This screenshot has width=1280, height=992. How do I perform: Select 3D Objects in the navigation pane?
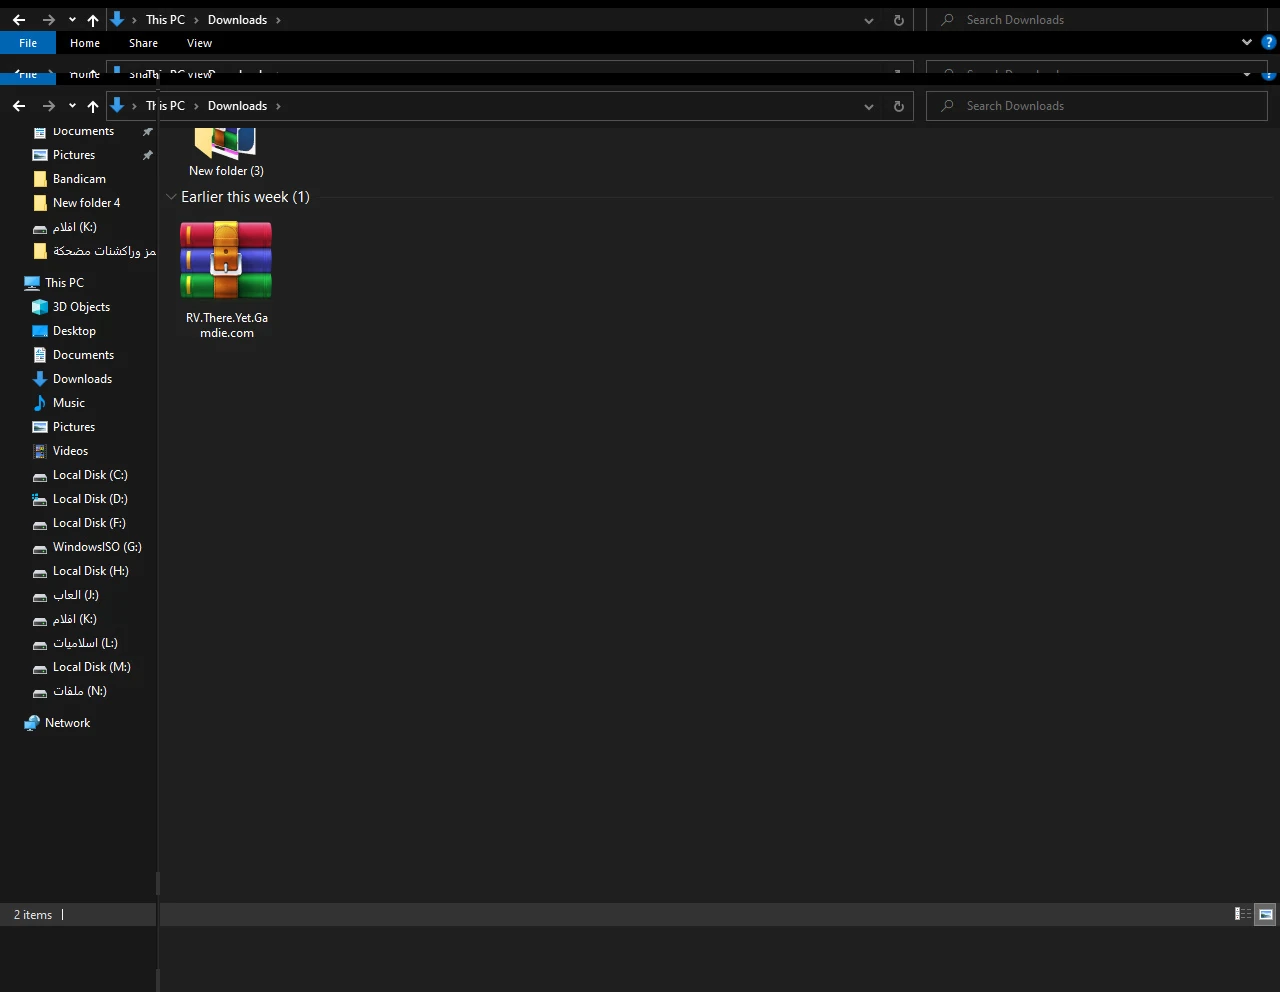tap(81, 307)
